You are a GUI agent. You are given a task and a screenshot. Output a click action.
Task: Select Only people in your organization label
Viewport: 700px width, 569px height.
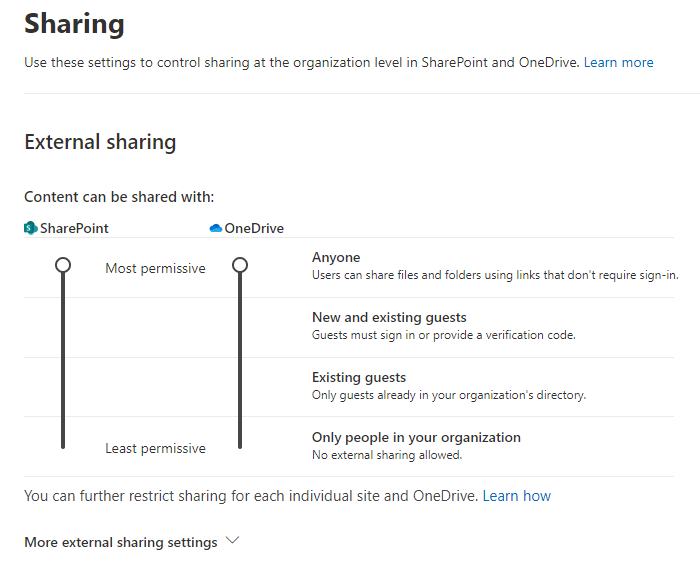416,437
